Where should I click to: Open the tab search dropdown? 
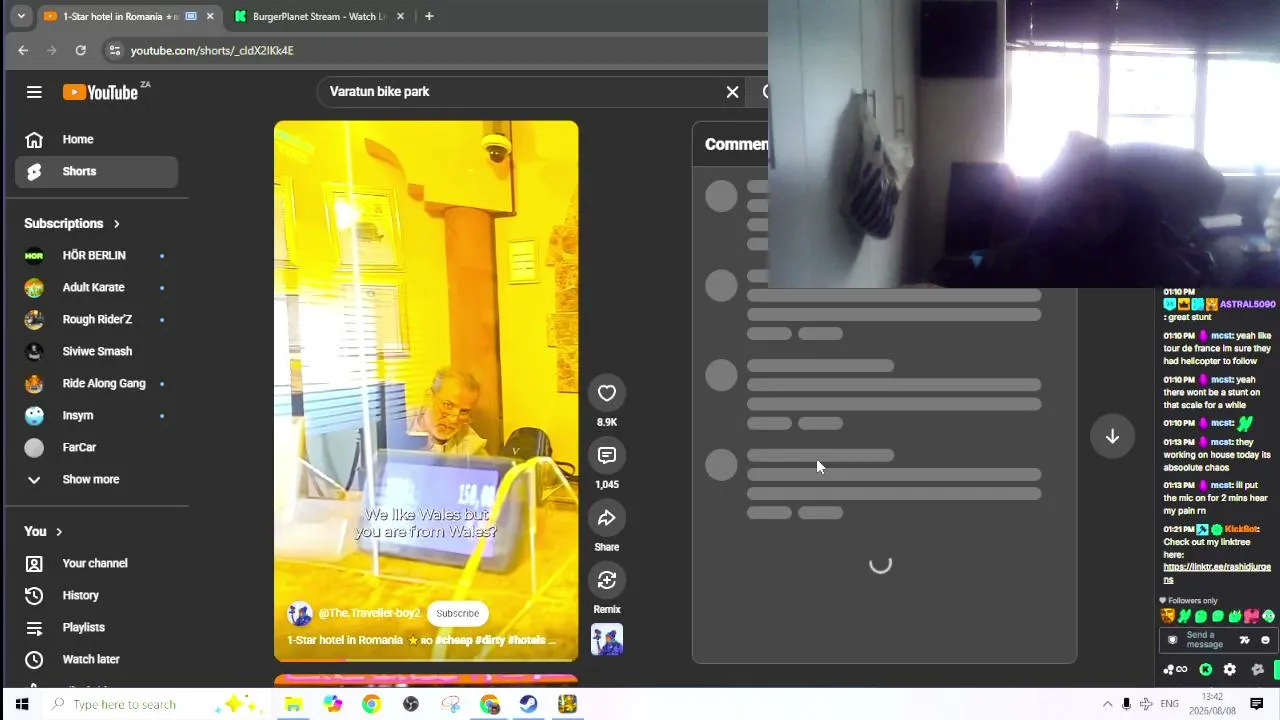21,16
